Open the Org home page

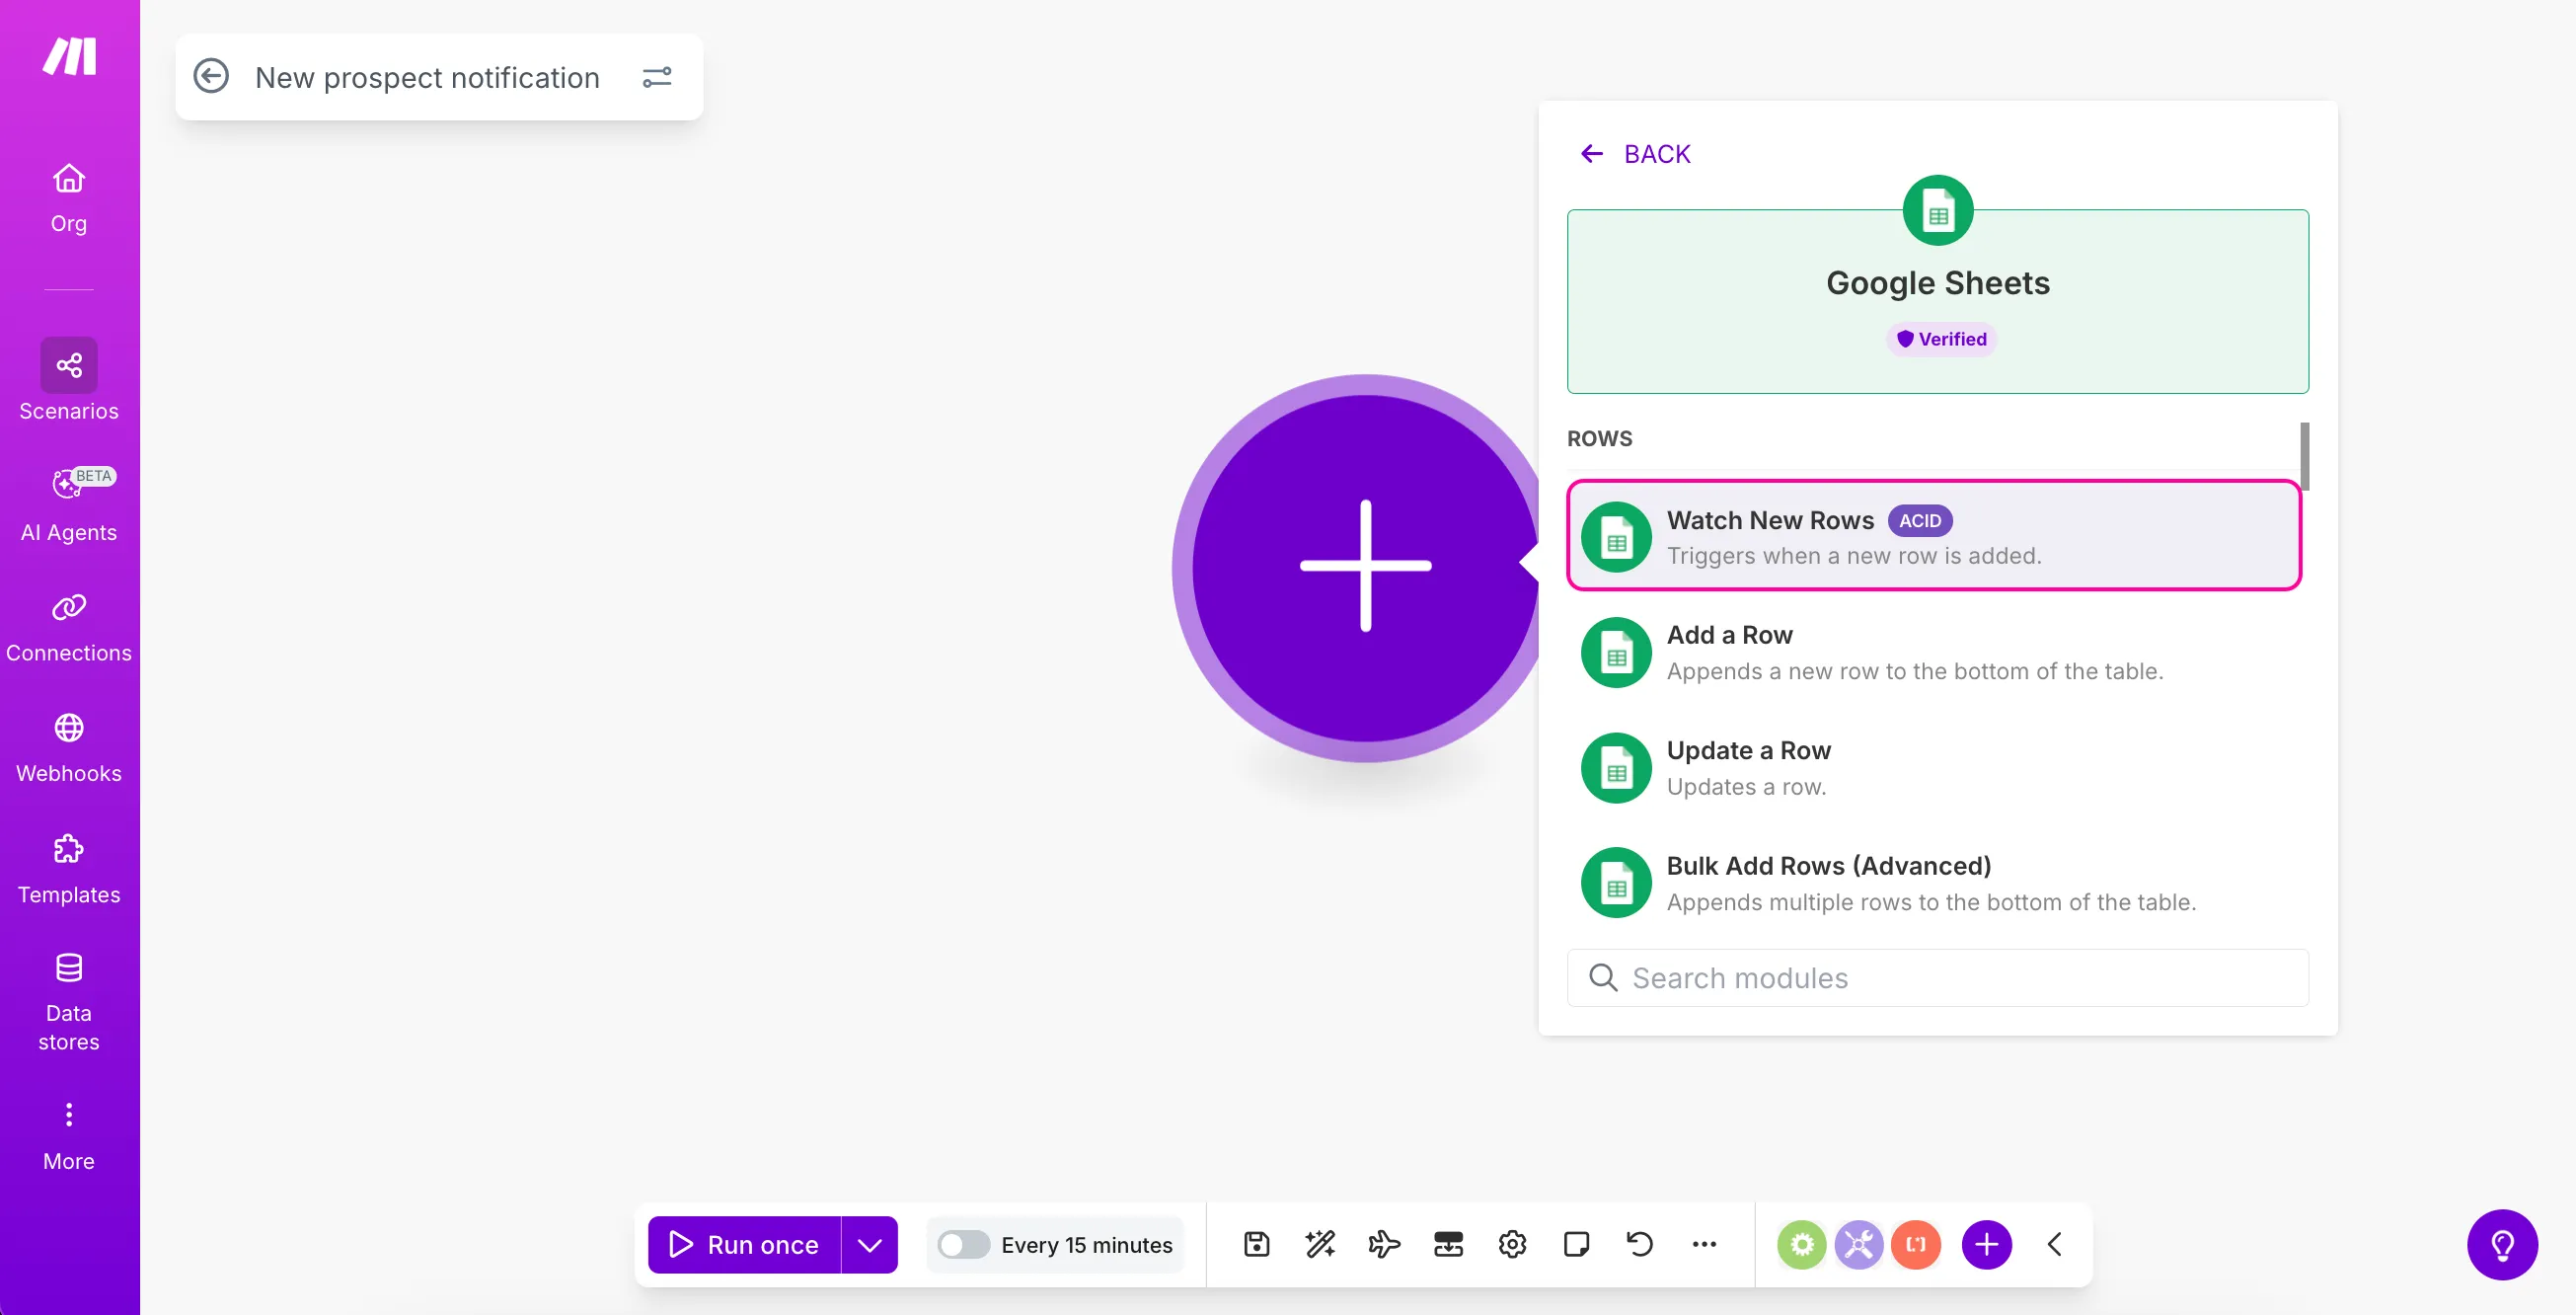[69, 198]
